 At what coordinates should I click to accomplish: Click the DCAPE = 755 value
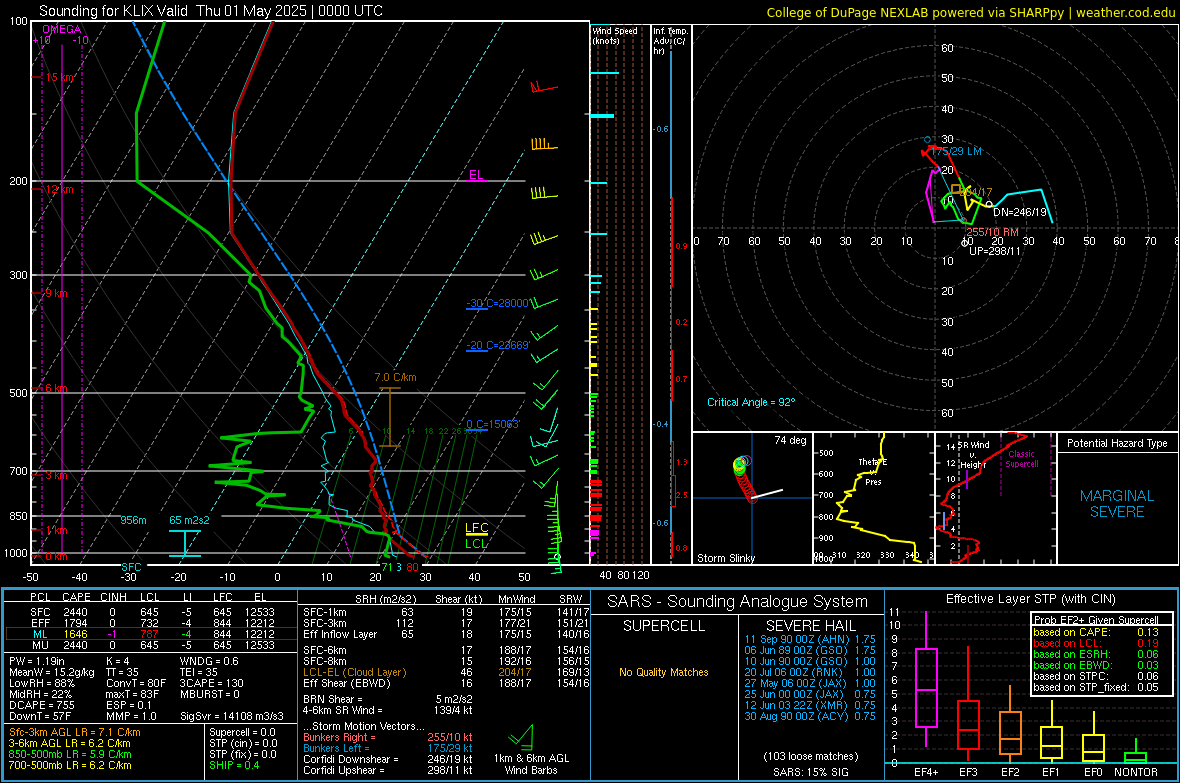coord(42,705)
